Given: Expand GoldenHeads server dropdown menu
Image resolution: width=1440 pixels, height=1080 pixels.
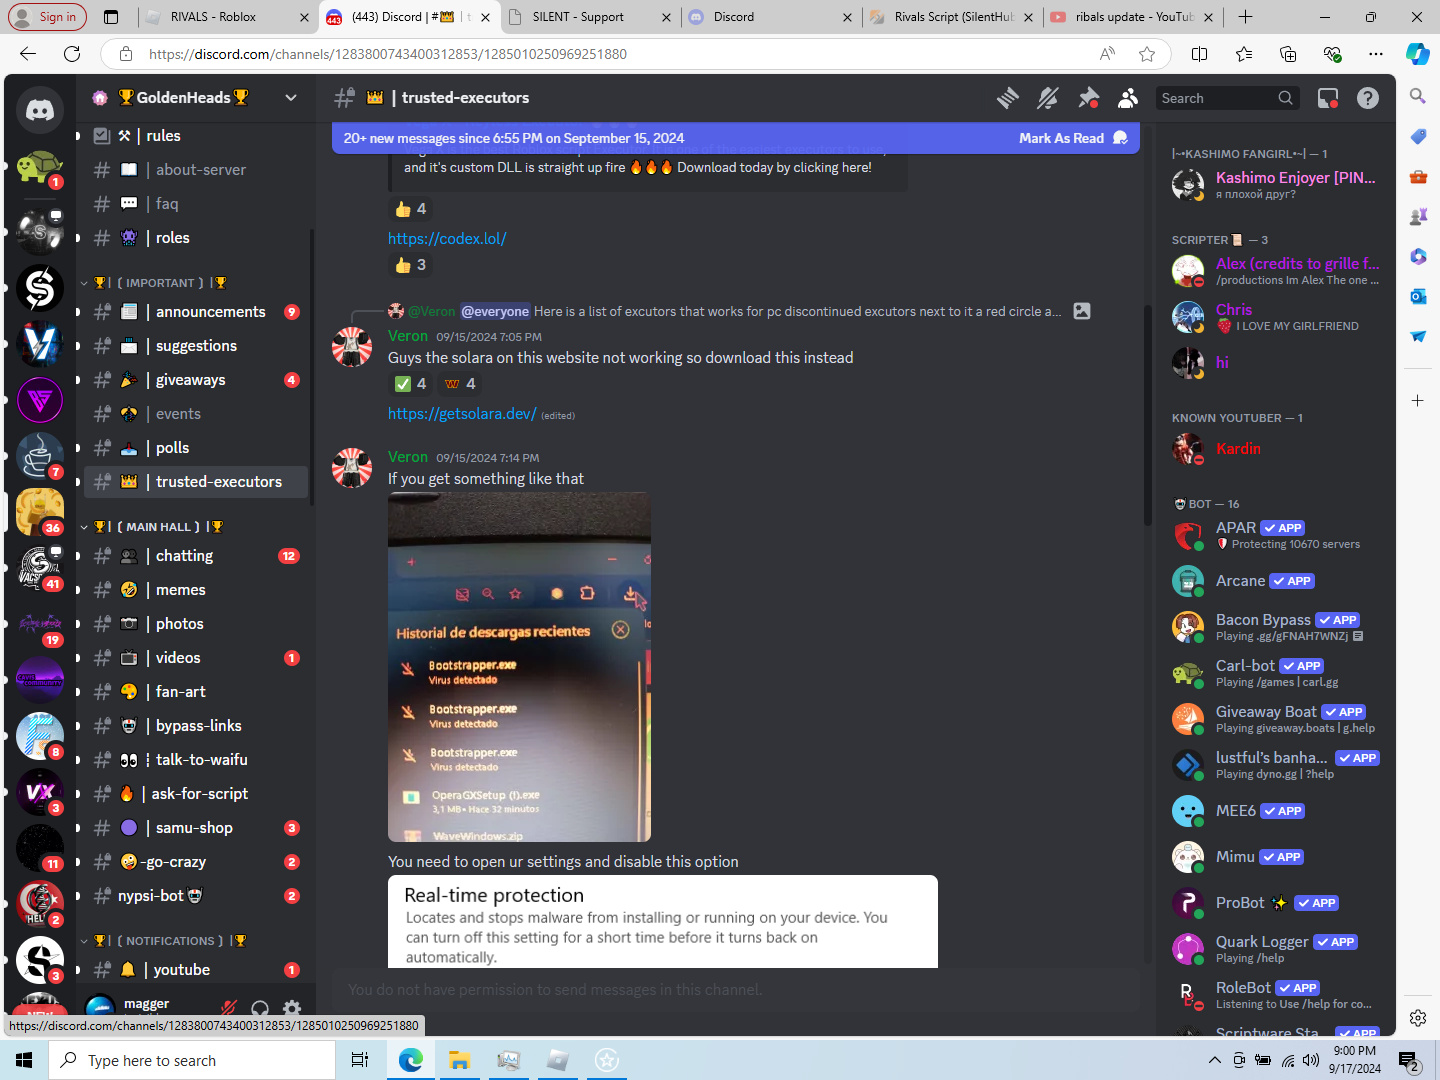Looking at the screenshot, I should click(291, 97).
